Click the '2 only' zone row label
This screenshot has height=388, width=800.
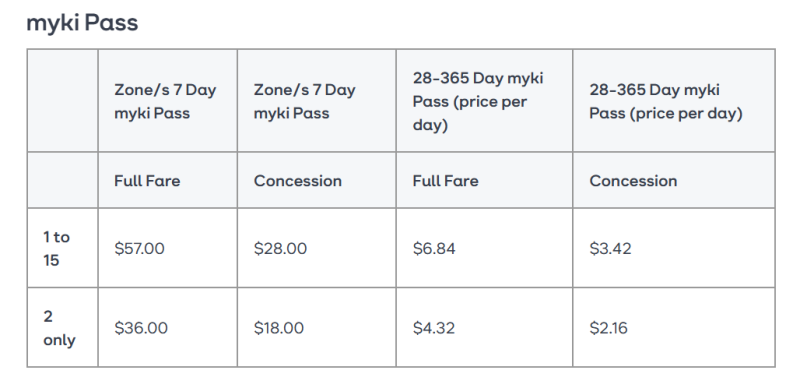pyautogui.click(x=59, y=328)
